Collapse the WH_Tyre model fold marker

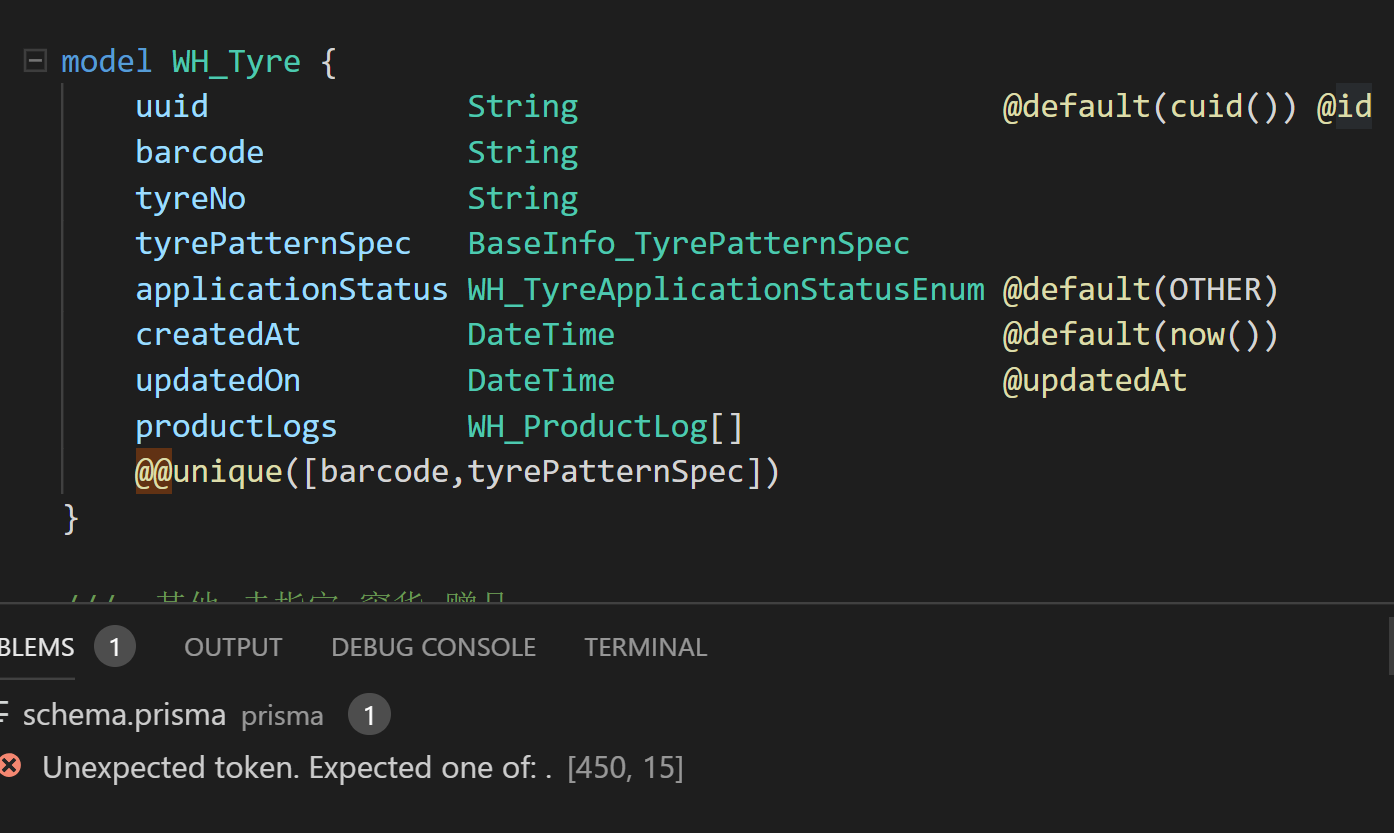tap(35, 62)
